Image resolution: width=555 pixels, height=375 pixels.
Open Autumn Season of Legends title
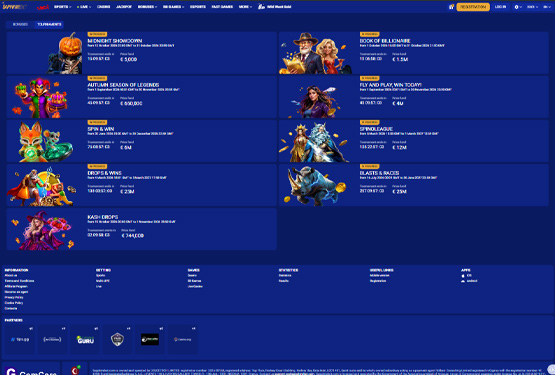123,85
